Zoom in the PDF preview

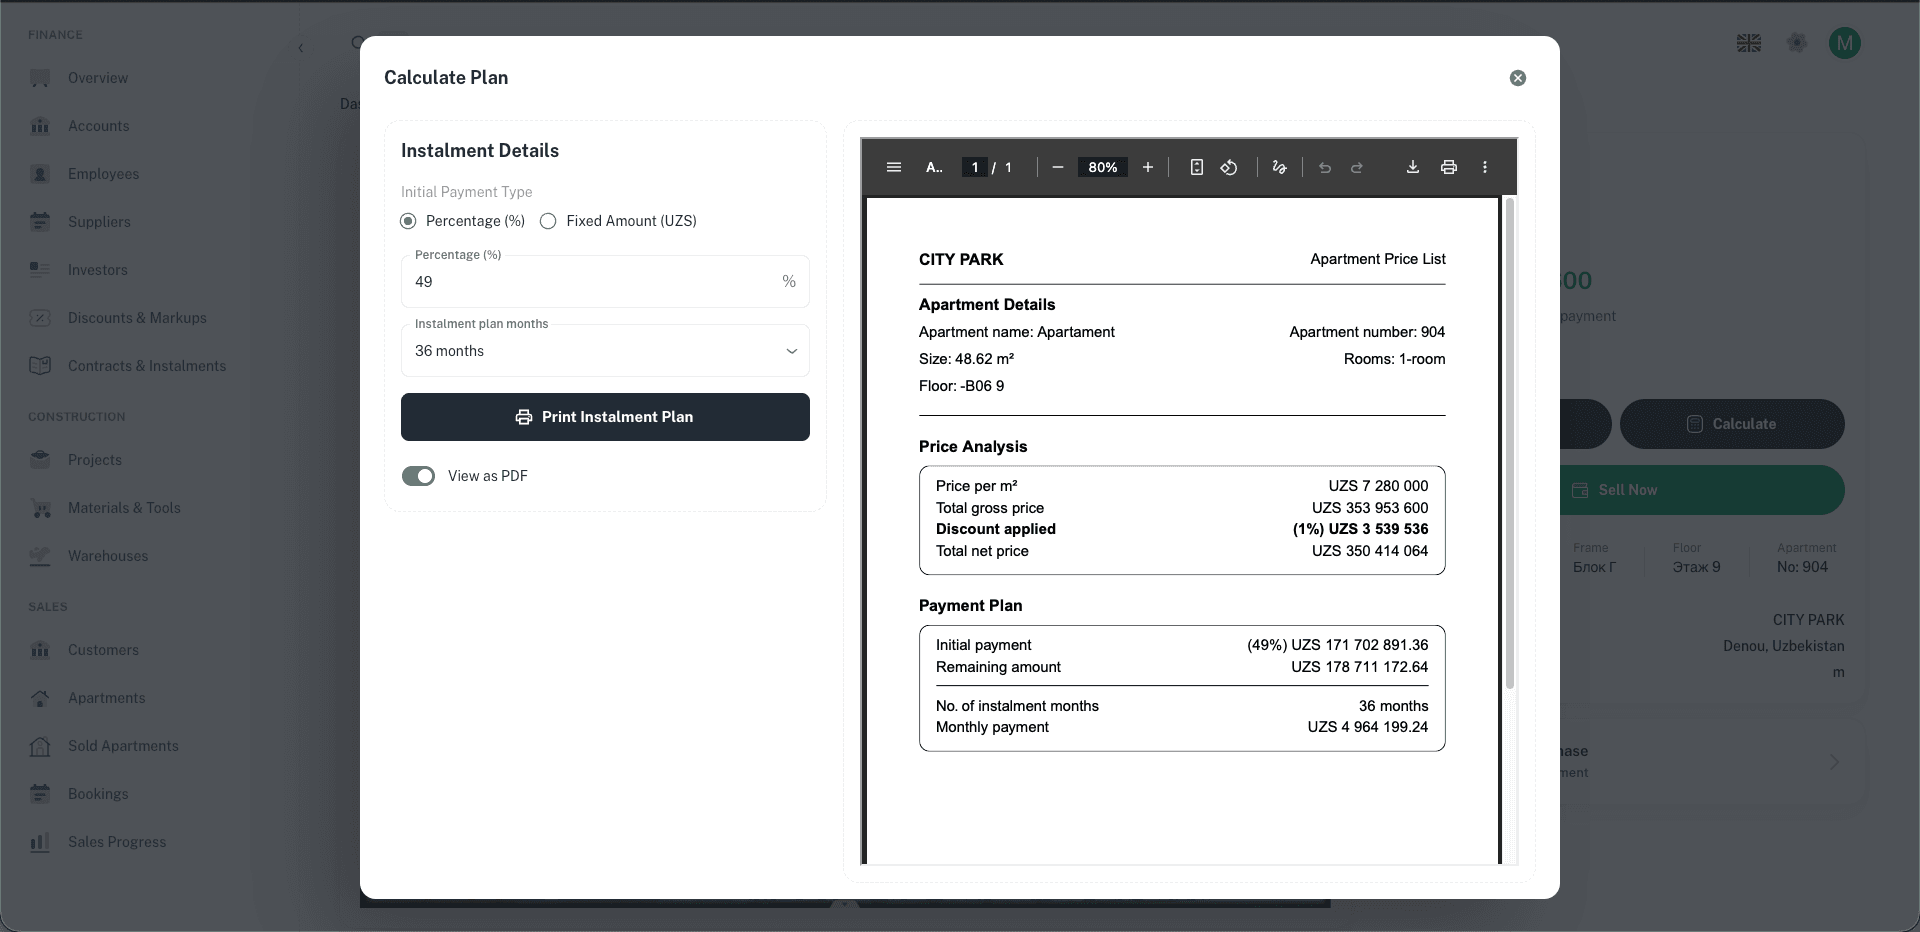coord(1148,167)
